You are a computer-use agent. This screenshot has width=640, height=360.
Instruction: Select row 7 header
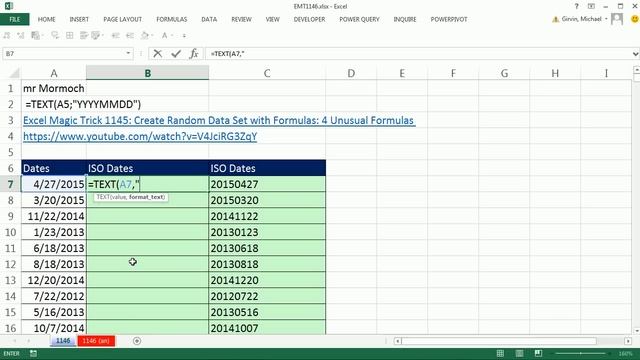(11, 184)
